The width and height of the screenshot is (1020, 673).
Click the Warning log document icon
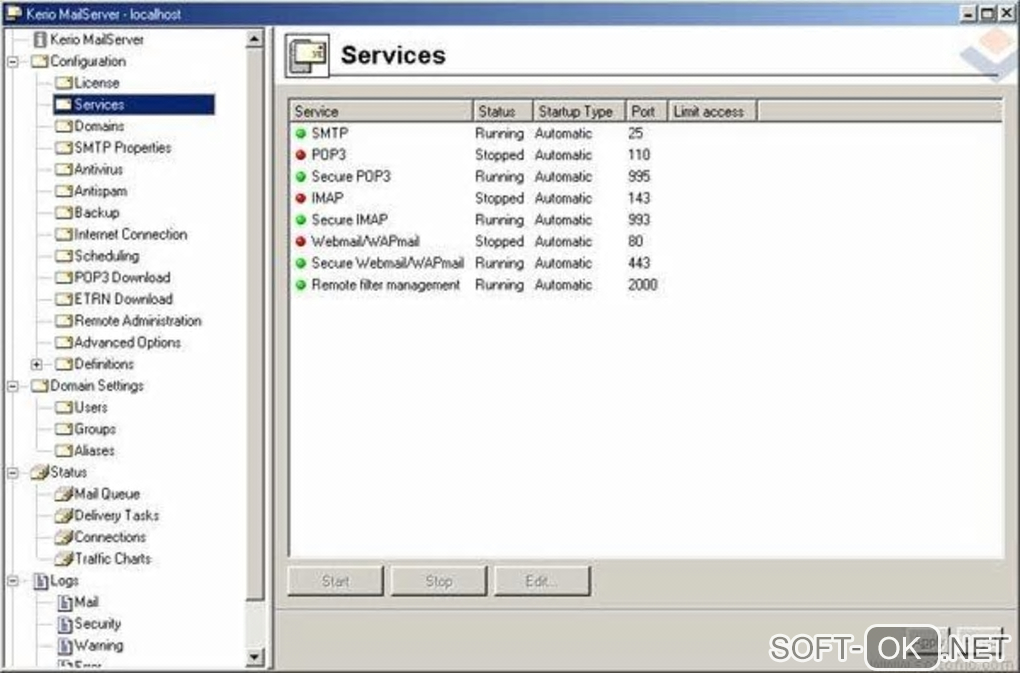(64, 645)
